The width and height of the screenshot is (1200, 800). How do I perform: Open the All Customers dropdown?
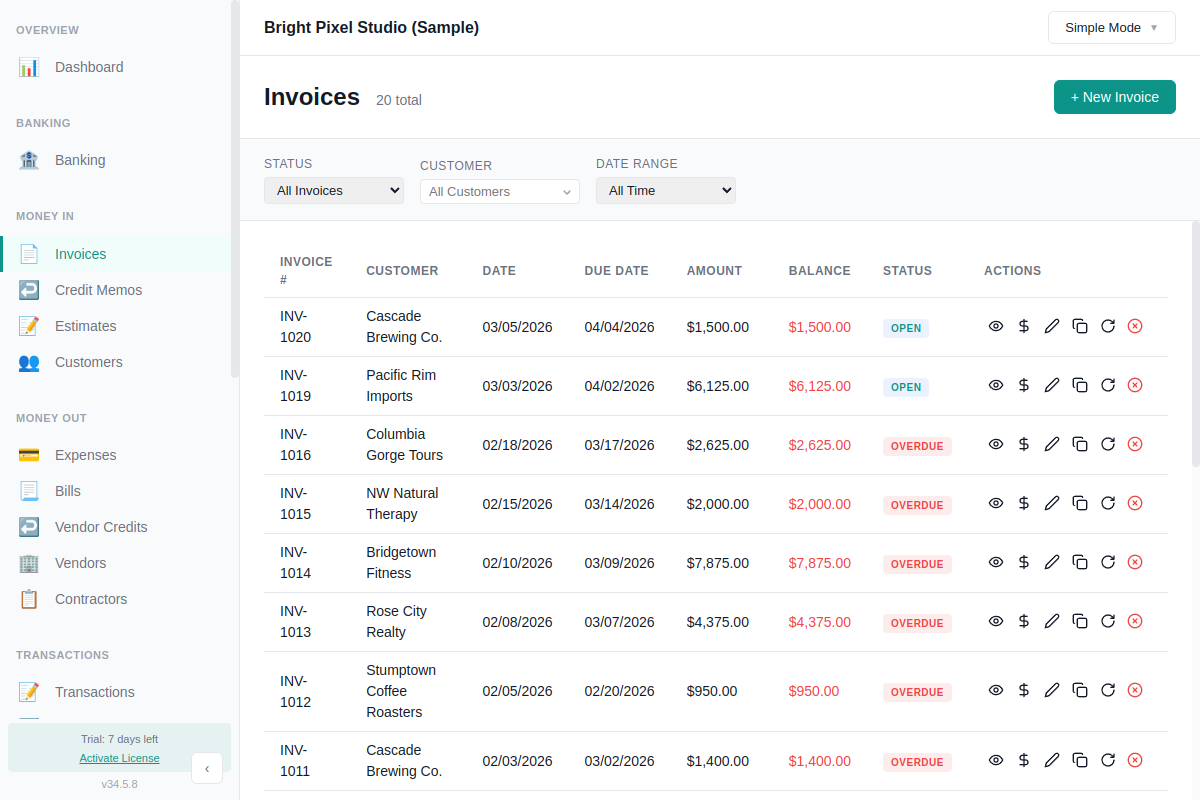pyautogui.click(x=499, y=191)
